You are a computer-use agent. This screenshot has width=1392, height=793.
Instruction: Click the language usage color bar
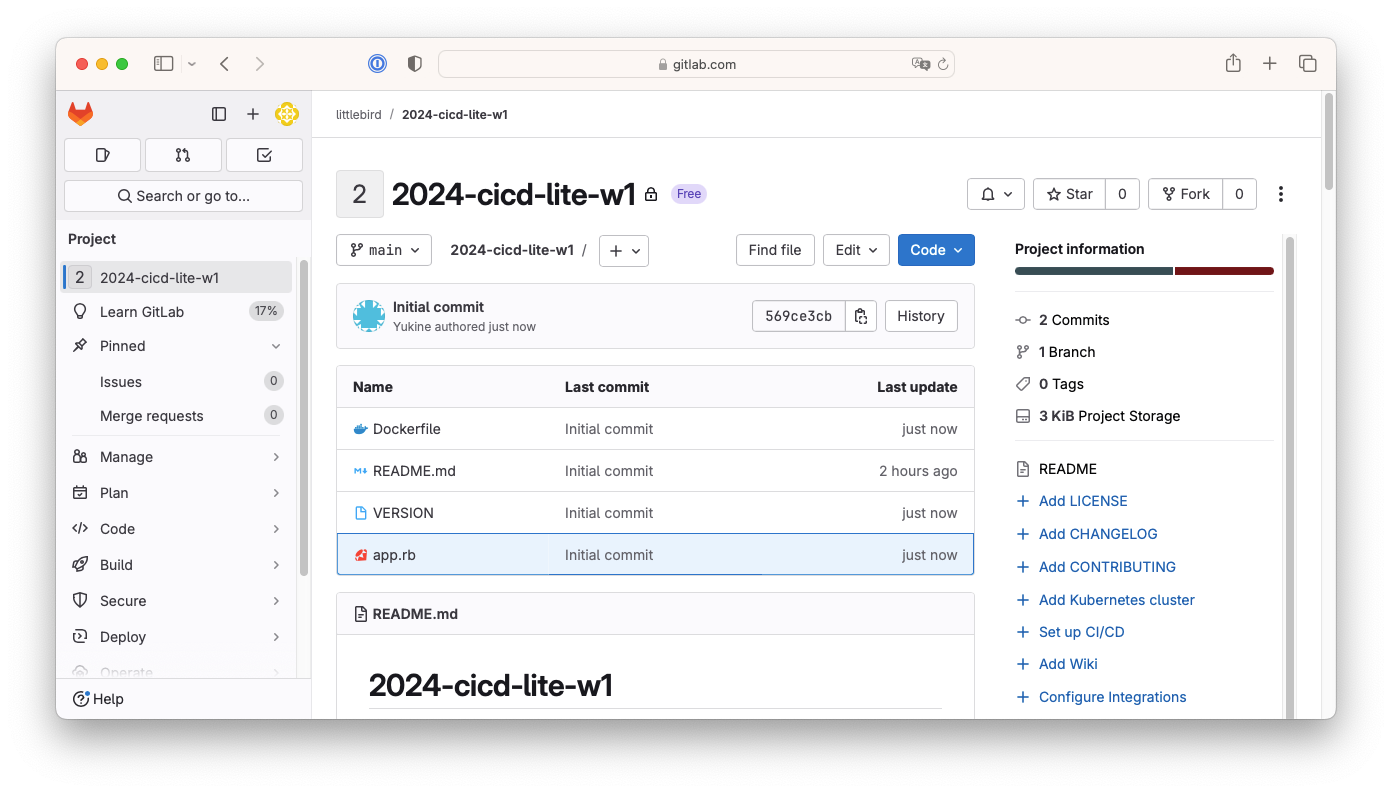[x=1144, y=271]
